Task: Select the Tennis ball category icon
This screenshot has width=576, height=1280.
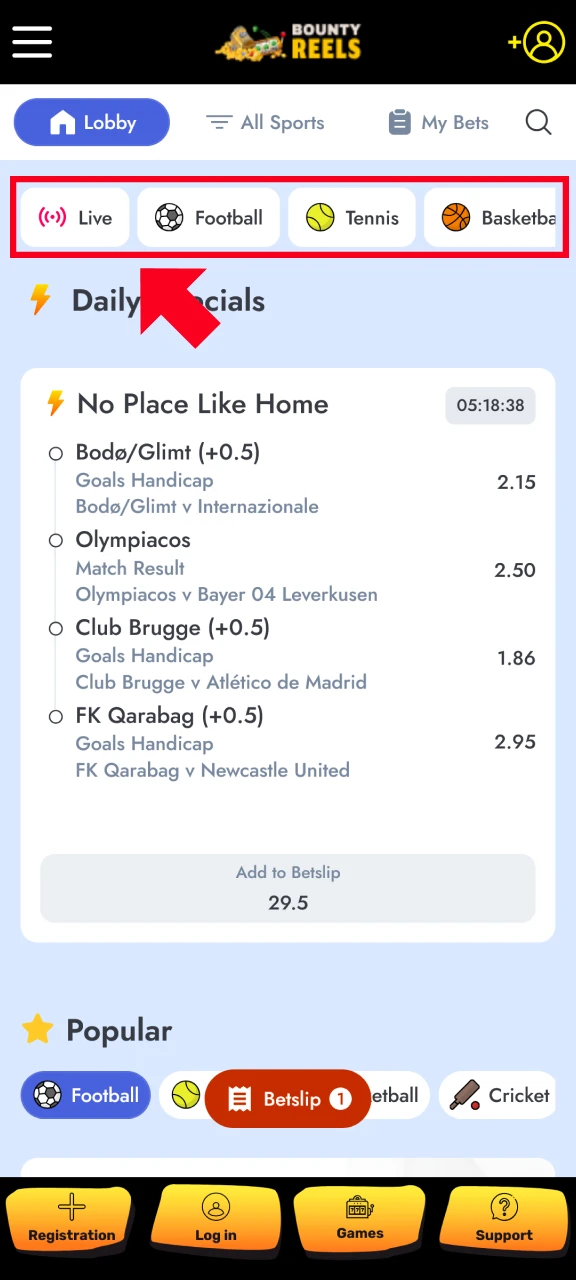Action: pyautogui.click(x=320, y=217)
